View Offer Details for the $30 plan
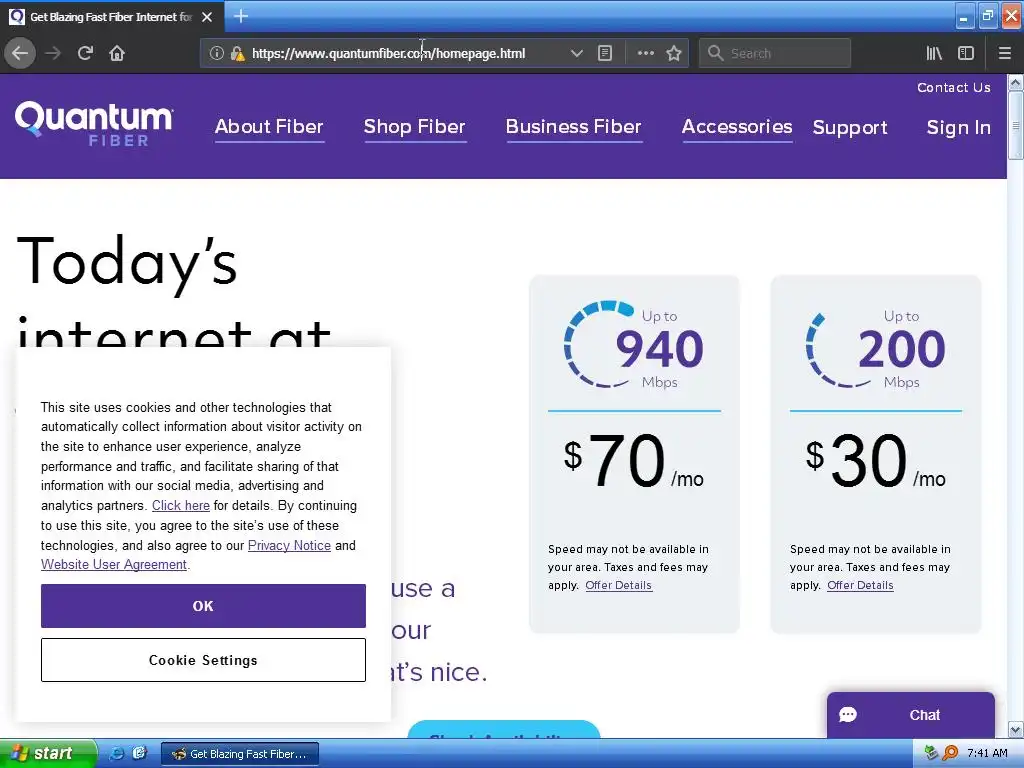The height and width of the screenshot is (768, 1024). pos(860,585)
